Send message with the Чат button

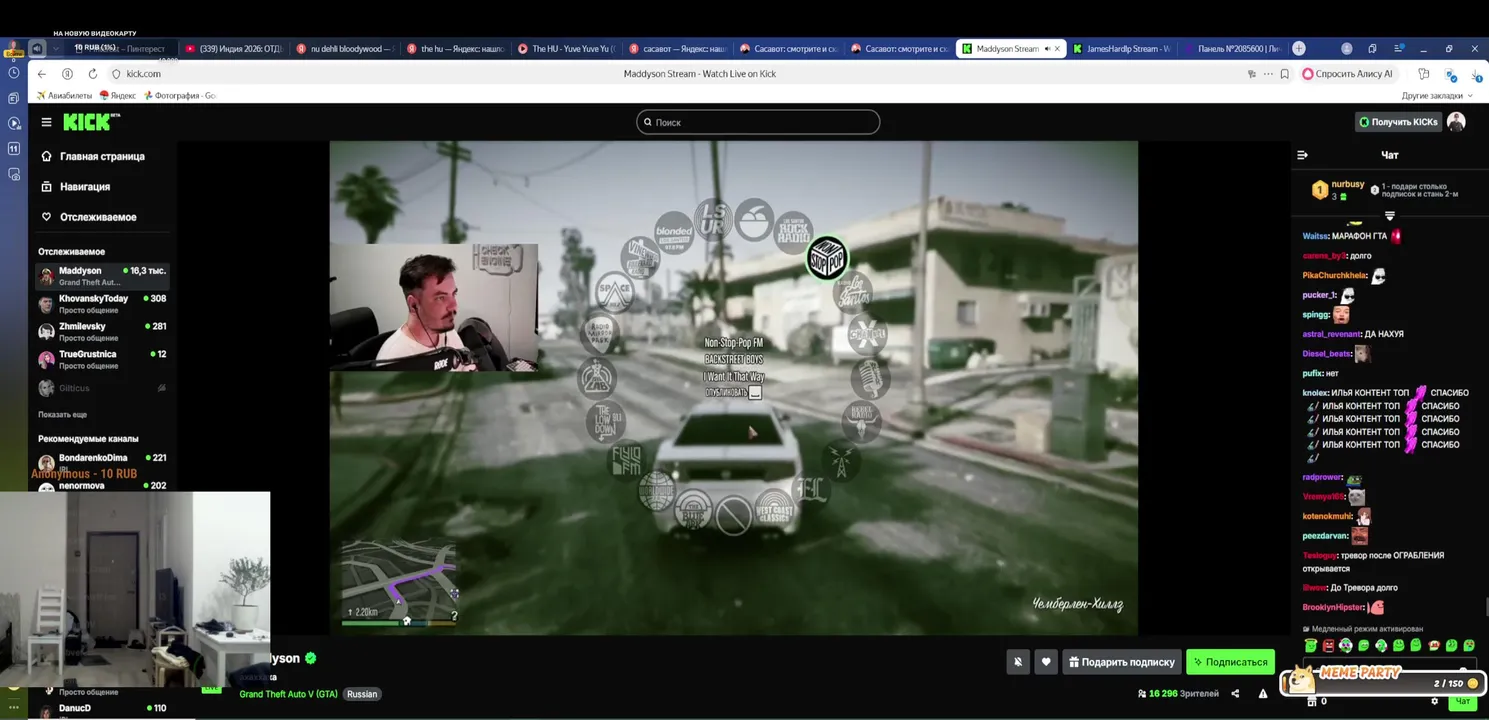1462,702
